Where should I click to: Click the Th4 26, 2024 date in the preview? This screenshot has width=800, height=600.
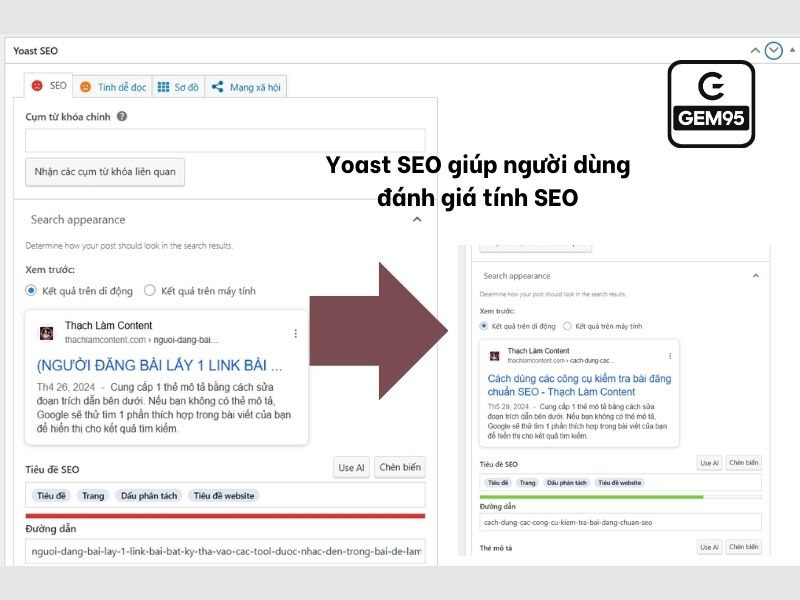coord(66,387)
